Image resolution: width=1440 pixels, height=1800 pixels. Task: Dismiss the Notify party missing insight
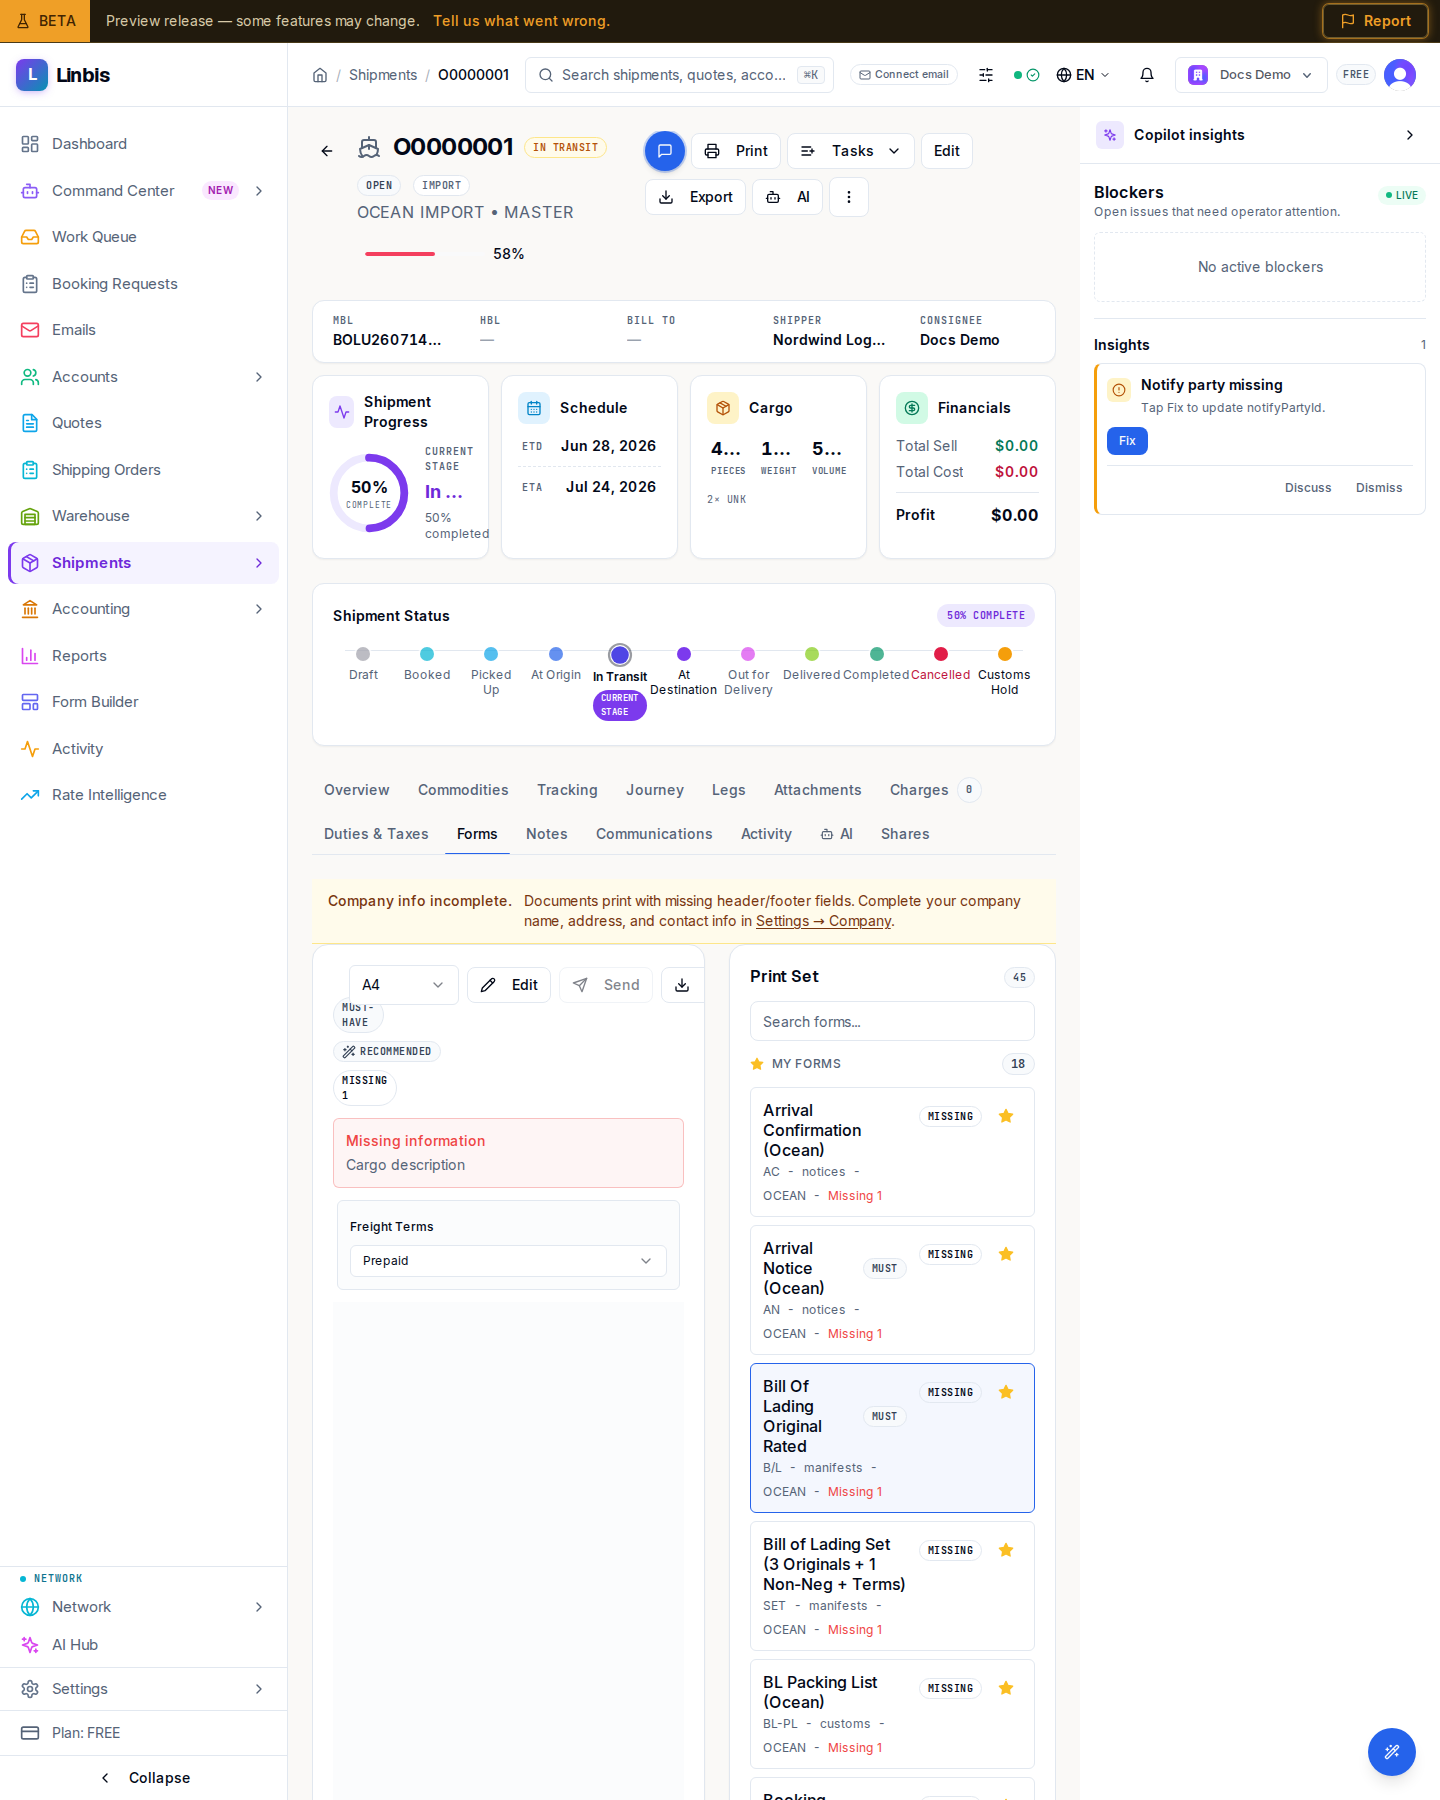tap(1379, 488)
